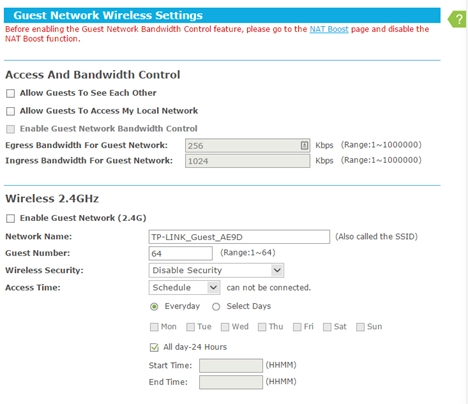The image size is (468, 404).
Task: Click the icon inside Egress Bandwidth field
Action: pos(304,145)
